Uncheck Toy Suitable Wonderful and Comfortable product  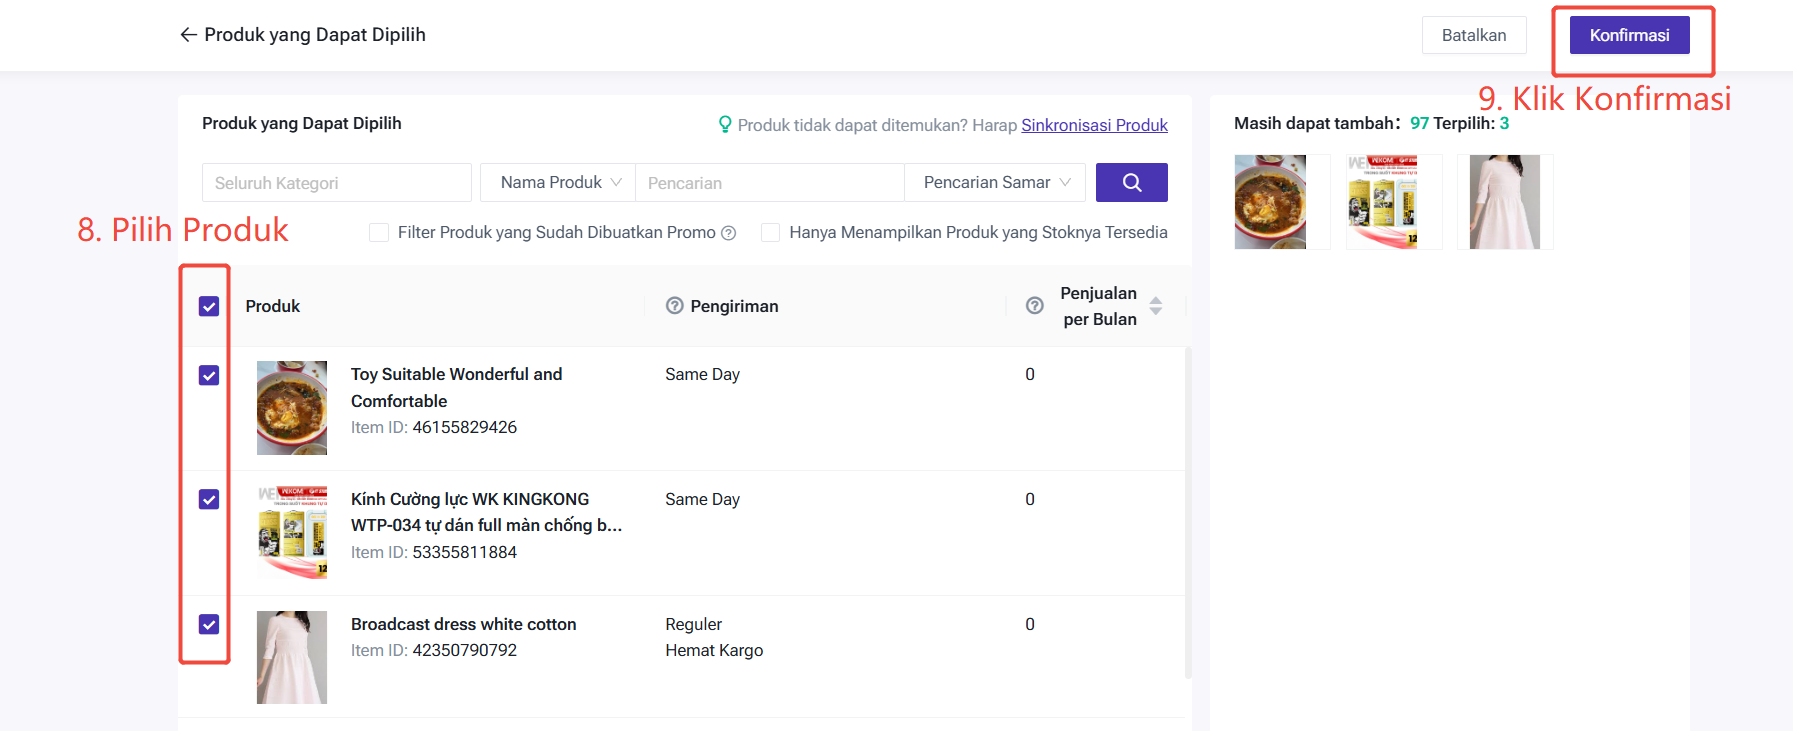pyautogui.click(x=209, y=375)
